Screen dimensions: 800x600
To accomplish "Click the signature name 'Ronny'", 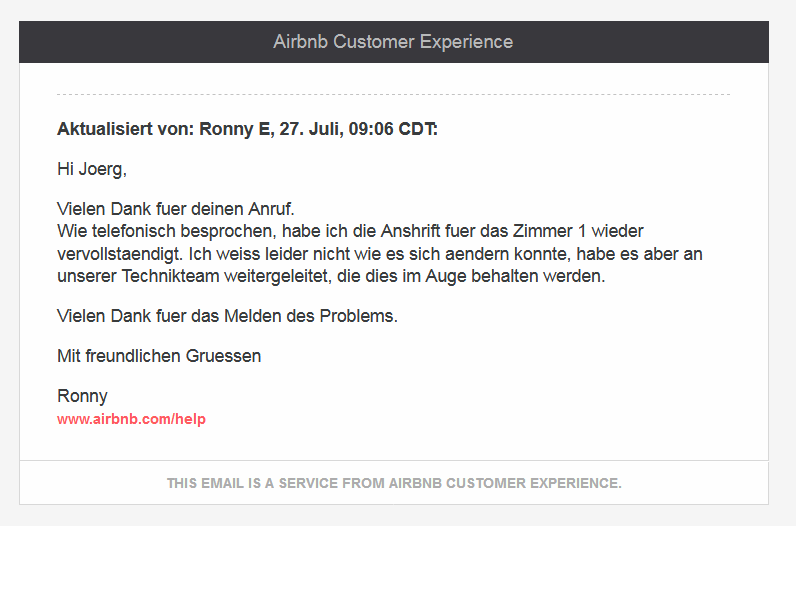I will click(x=82, y=396).
